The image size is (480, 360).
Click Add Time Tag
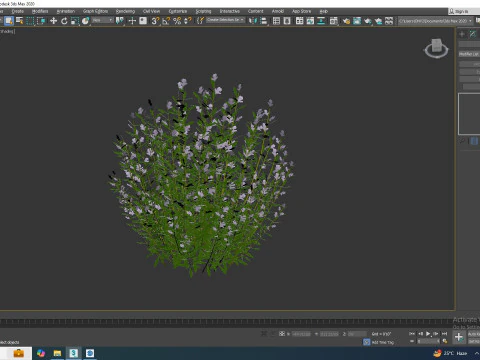(382, 342)
